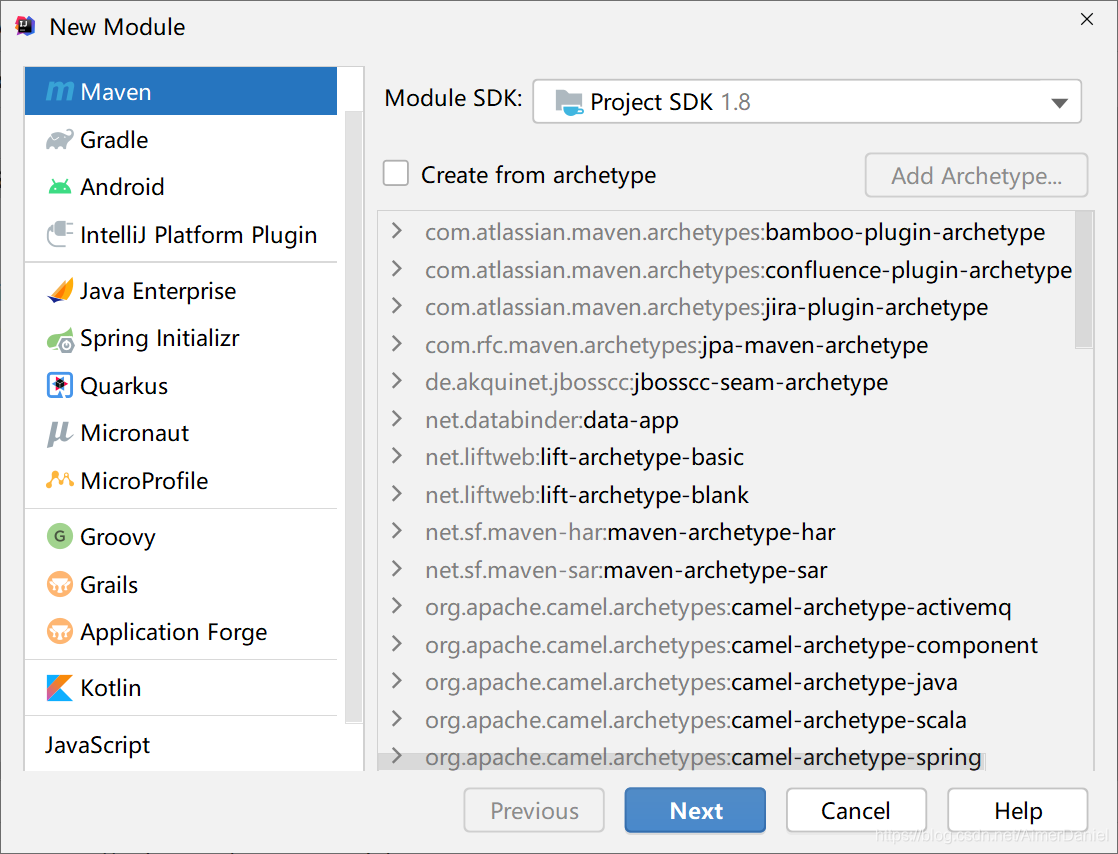Expand jbosscc-seam-archetype chevron
The image size is (1118, 854).
(x=397, y=381)
